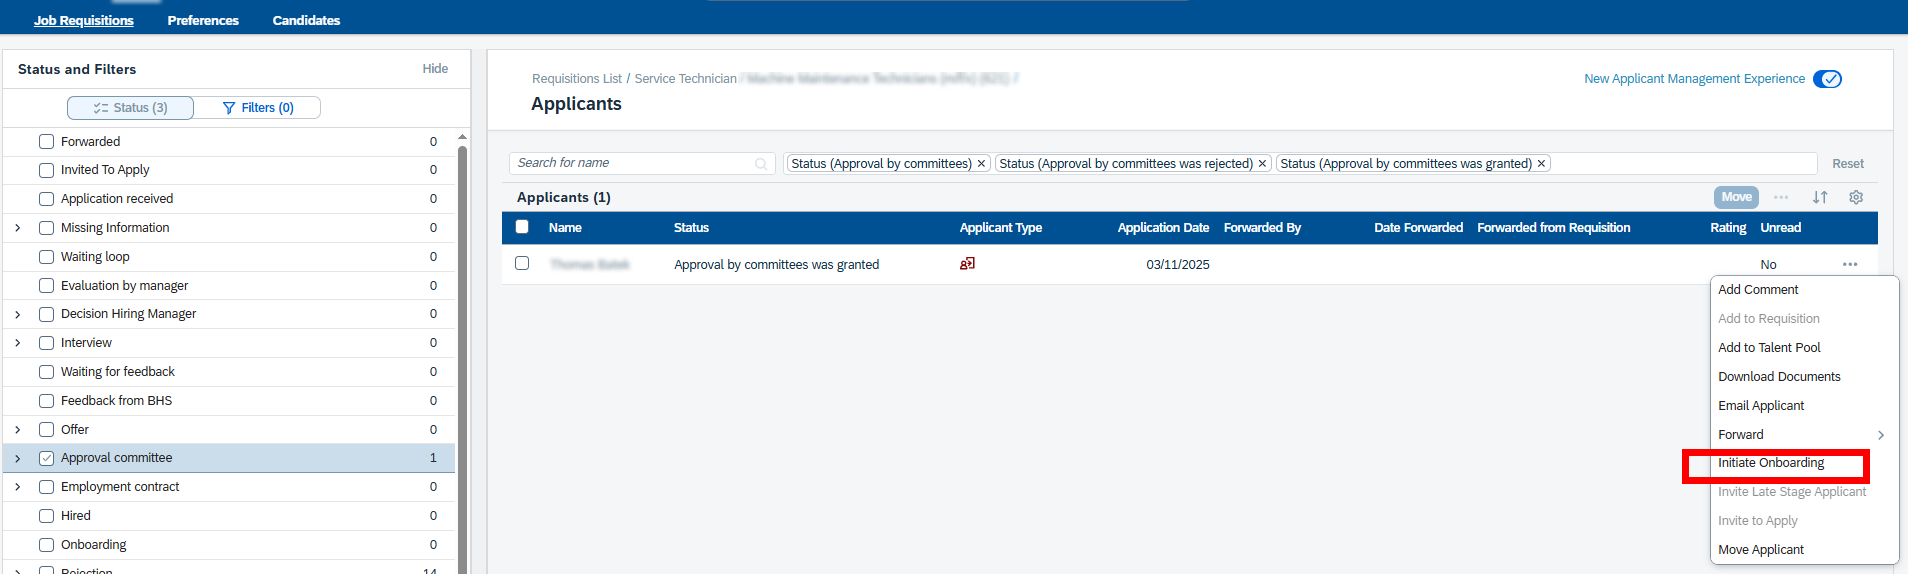Open the more actions ellipsis beside Move
The image size is (1908, 574).
(x=1781, y=197)
